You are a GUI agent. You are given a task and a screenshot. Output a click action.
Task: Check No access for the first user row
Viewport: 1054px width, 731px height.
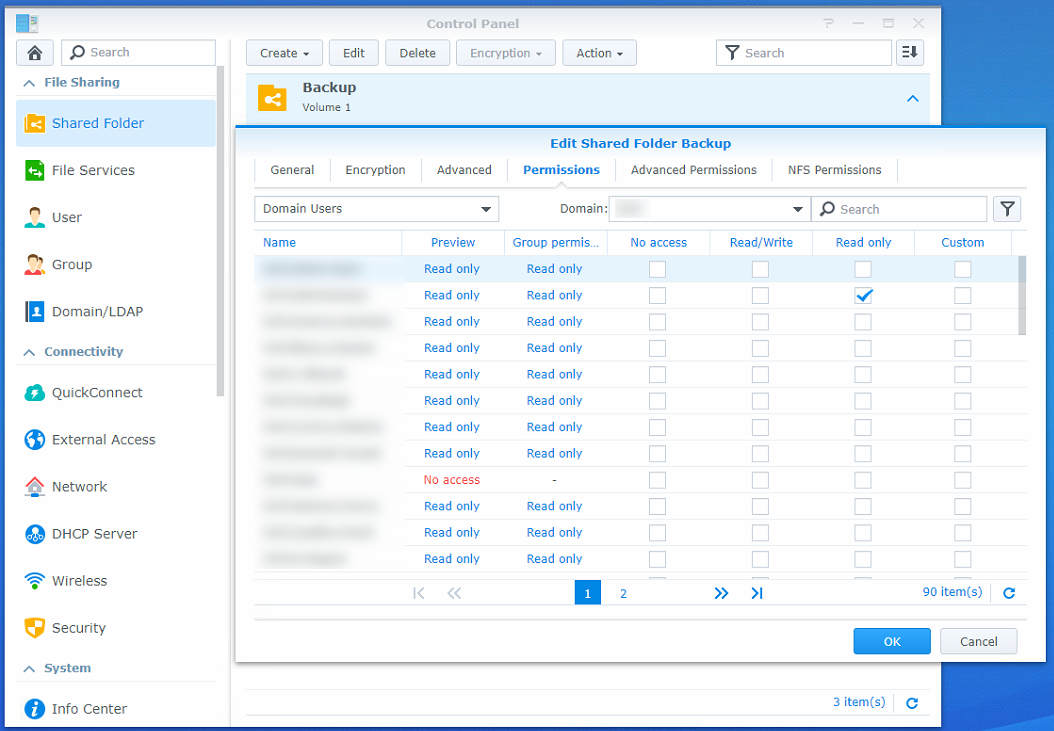(657, 269)
